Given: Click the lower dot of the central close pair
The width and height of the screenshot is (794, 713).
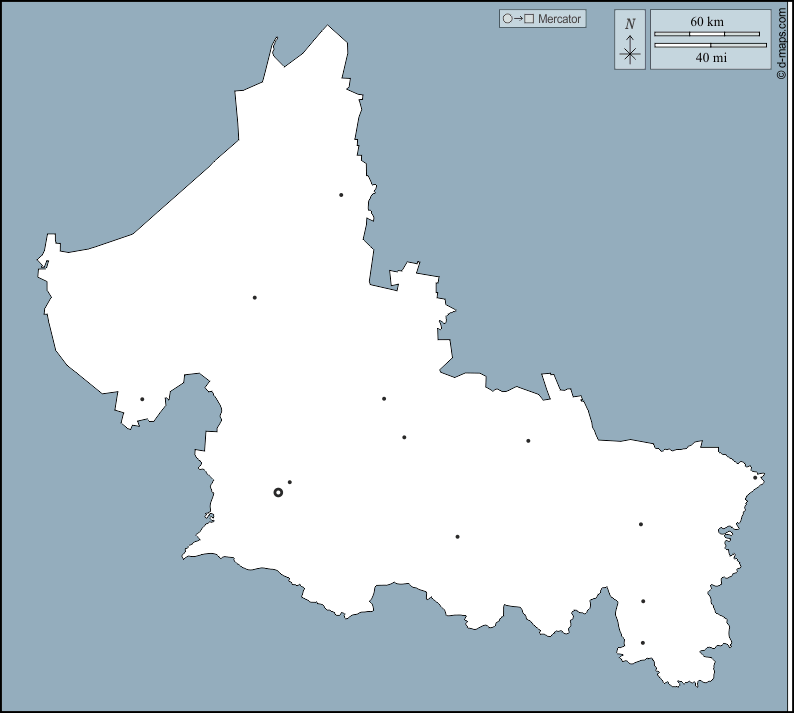Looking at the screenshot, I should 404,437.
